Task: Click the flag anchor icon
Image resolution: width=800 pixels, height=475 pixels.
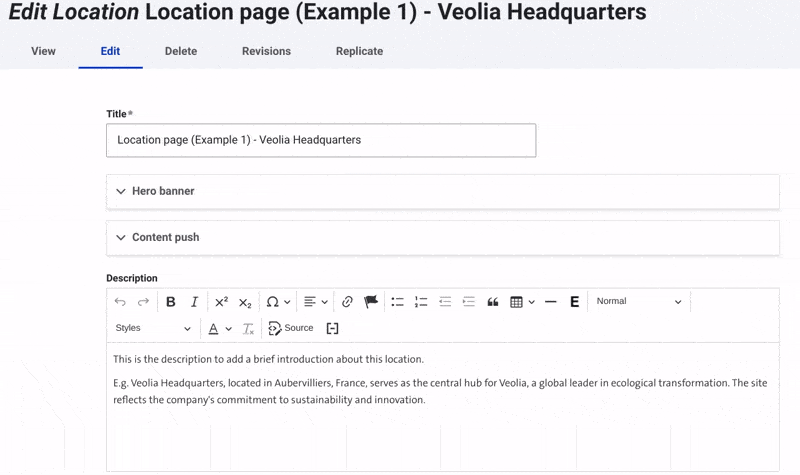Action: 371,302
